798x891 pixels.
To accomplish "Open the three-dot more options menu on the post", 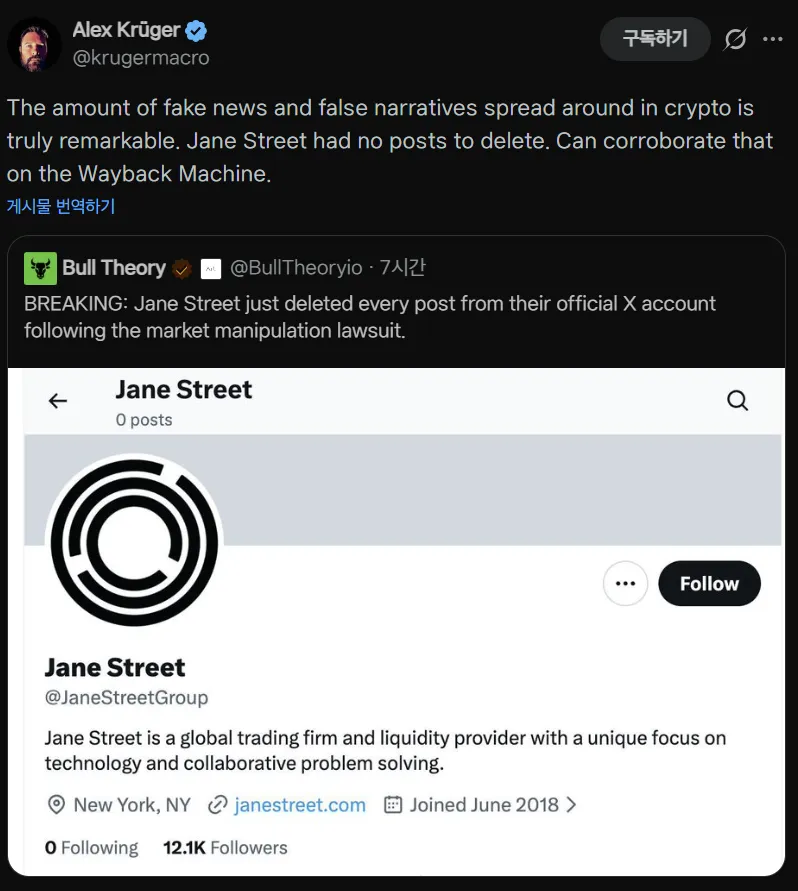I will [773, 39].
